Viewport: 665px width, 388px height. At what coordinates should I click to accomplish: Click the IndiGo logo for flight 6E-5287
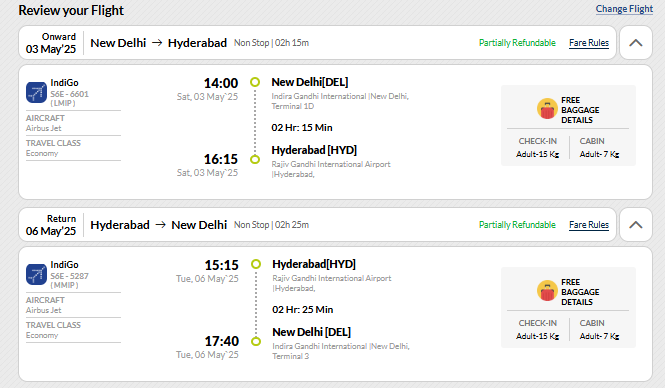(36, 274)
